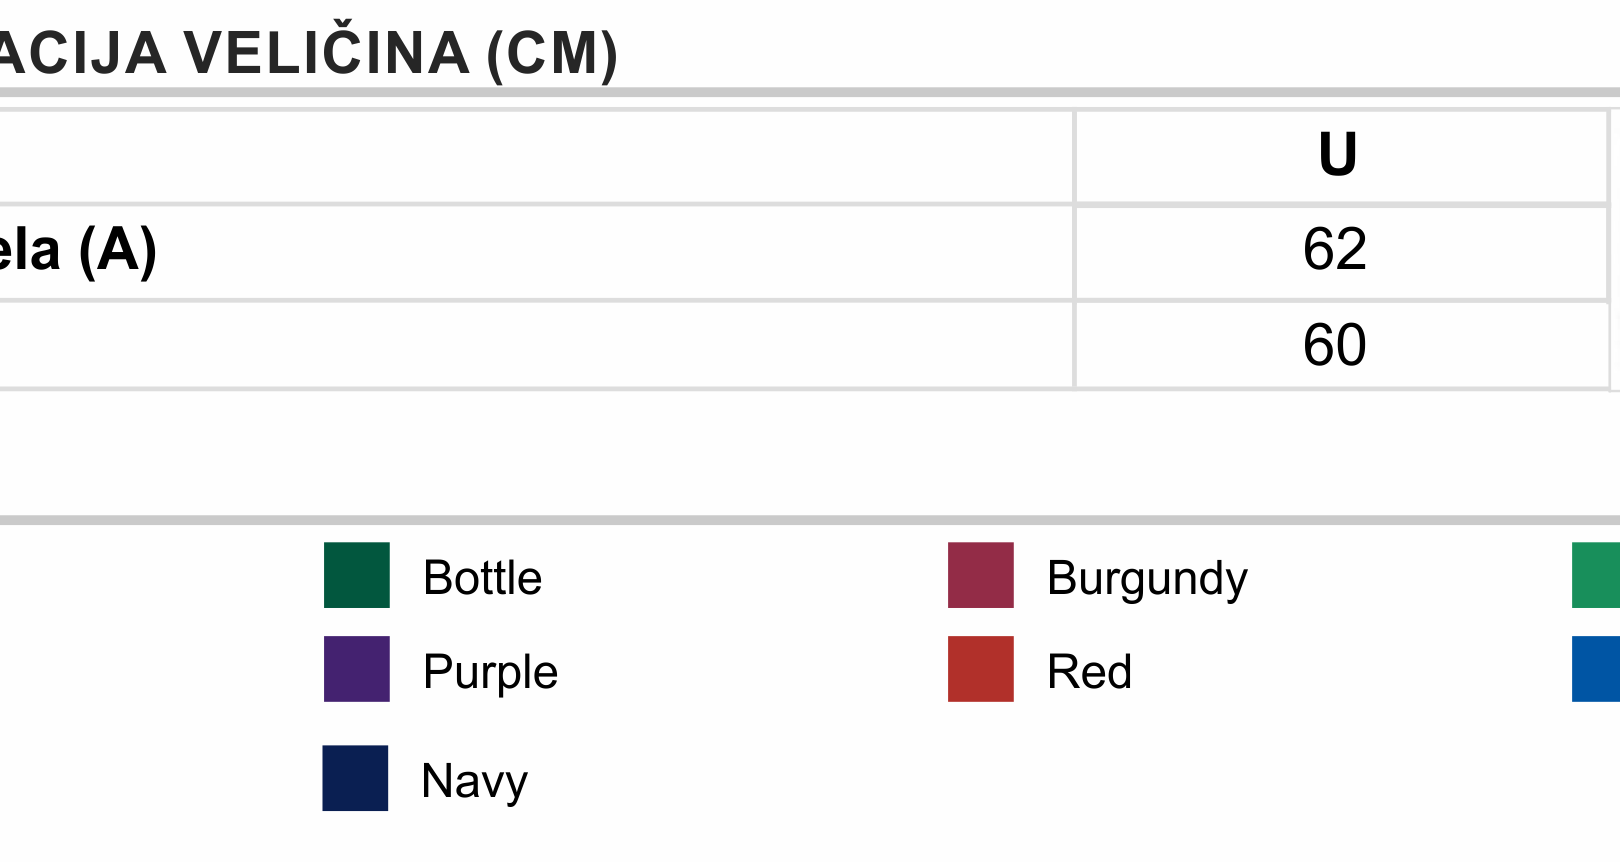Select the U size column header
Screen dimensions: 1620x862
point(1340,157)
